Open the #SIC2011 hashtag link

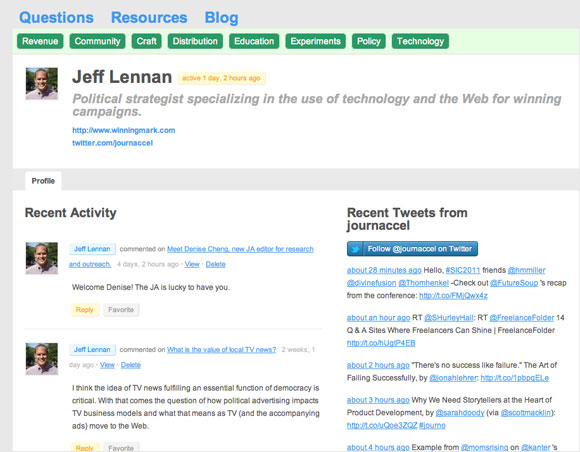point(463,270)
